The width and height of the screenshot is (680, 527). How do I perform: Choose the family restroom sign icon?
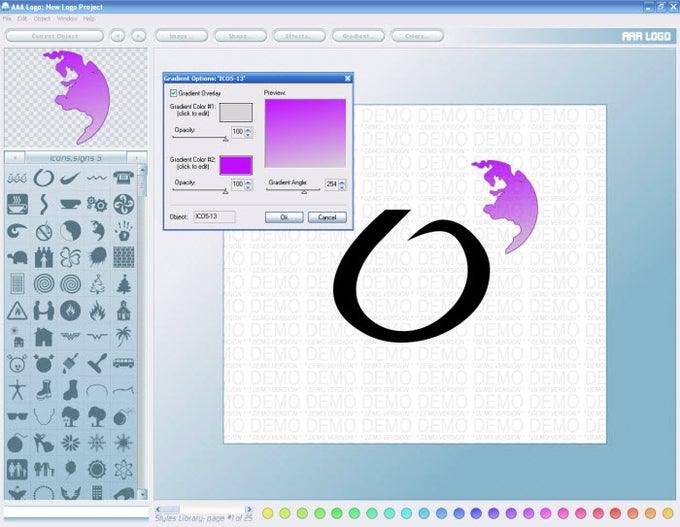[17, 469]
